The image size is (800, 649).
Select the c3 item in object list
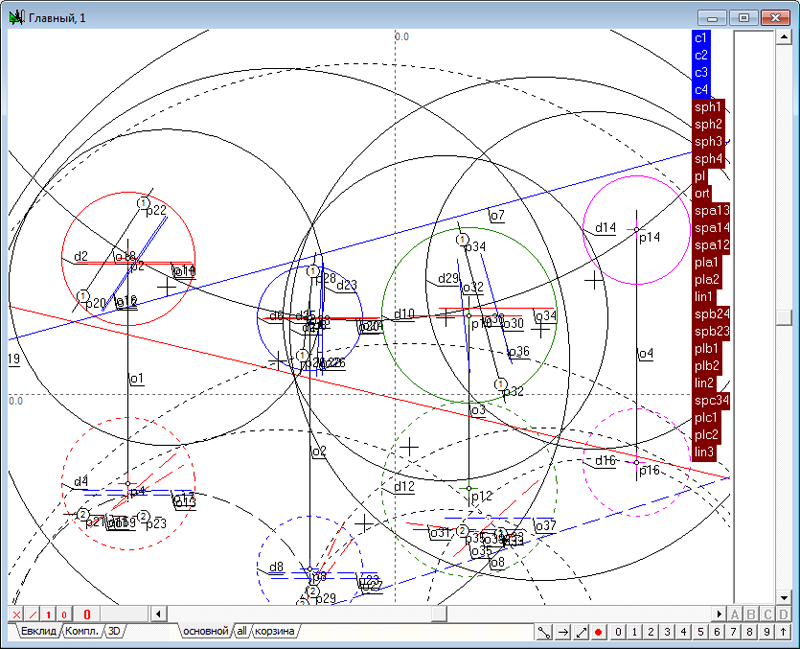[701, 72]
